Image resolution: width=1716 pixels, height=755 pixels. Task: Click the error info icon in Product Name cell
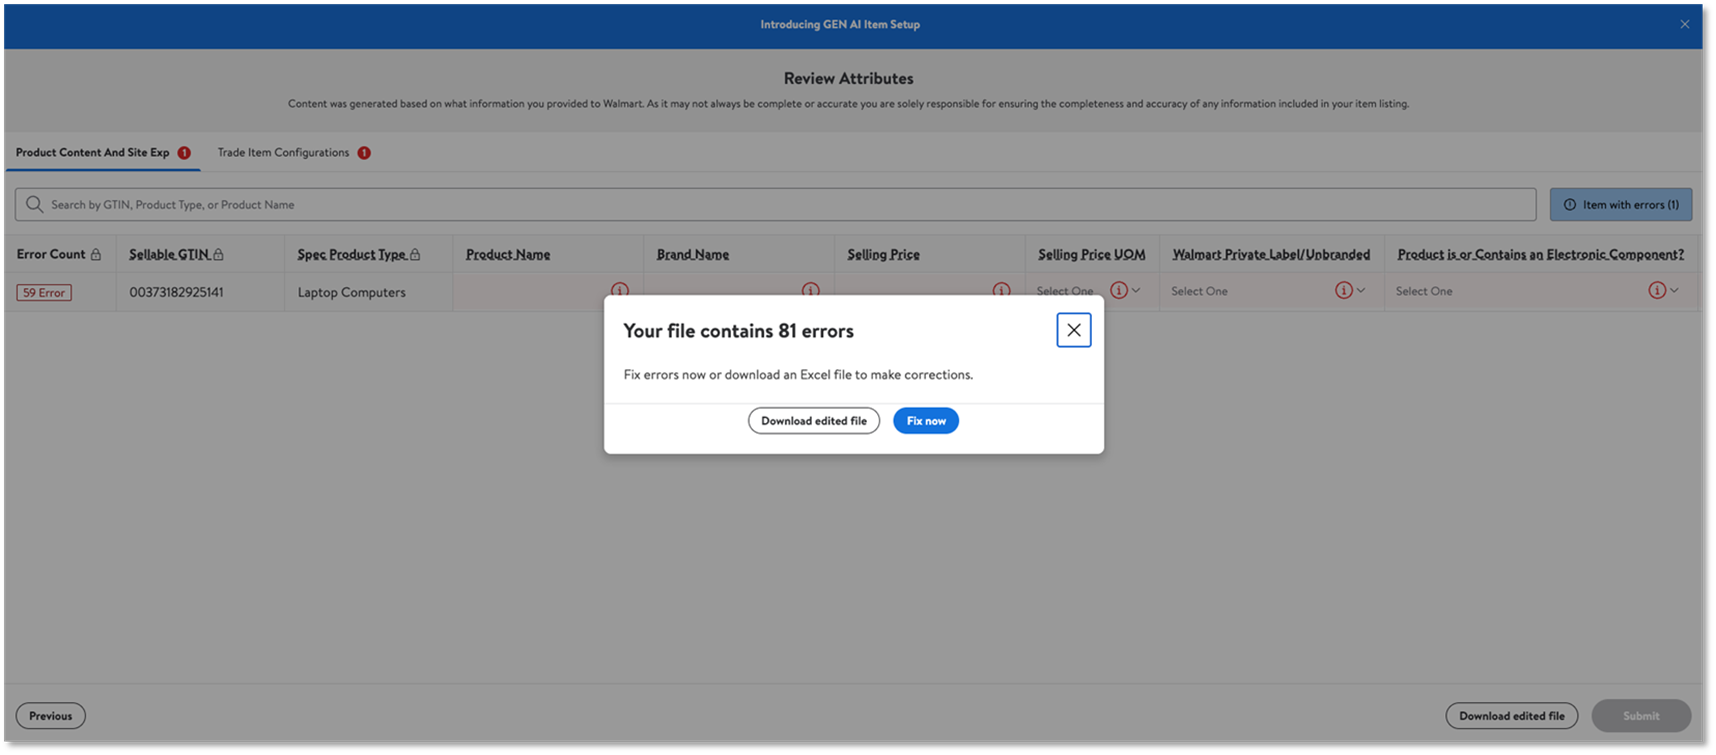click(x=620, y=290)
